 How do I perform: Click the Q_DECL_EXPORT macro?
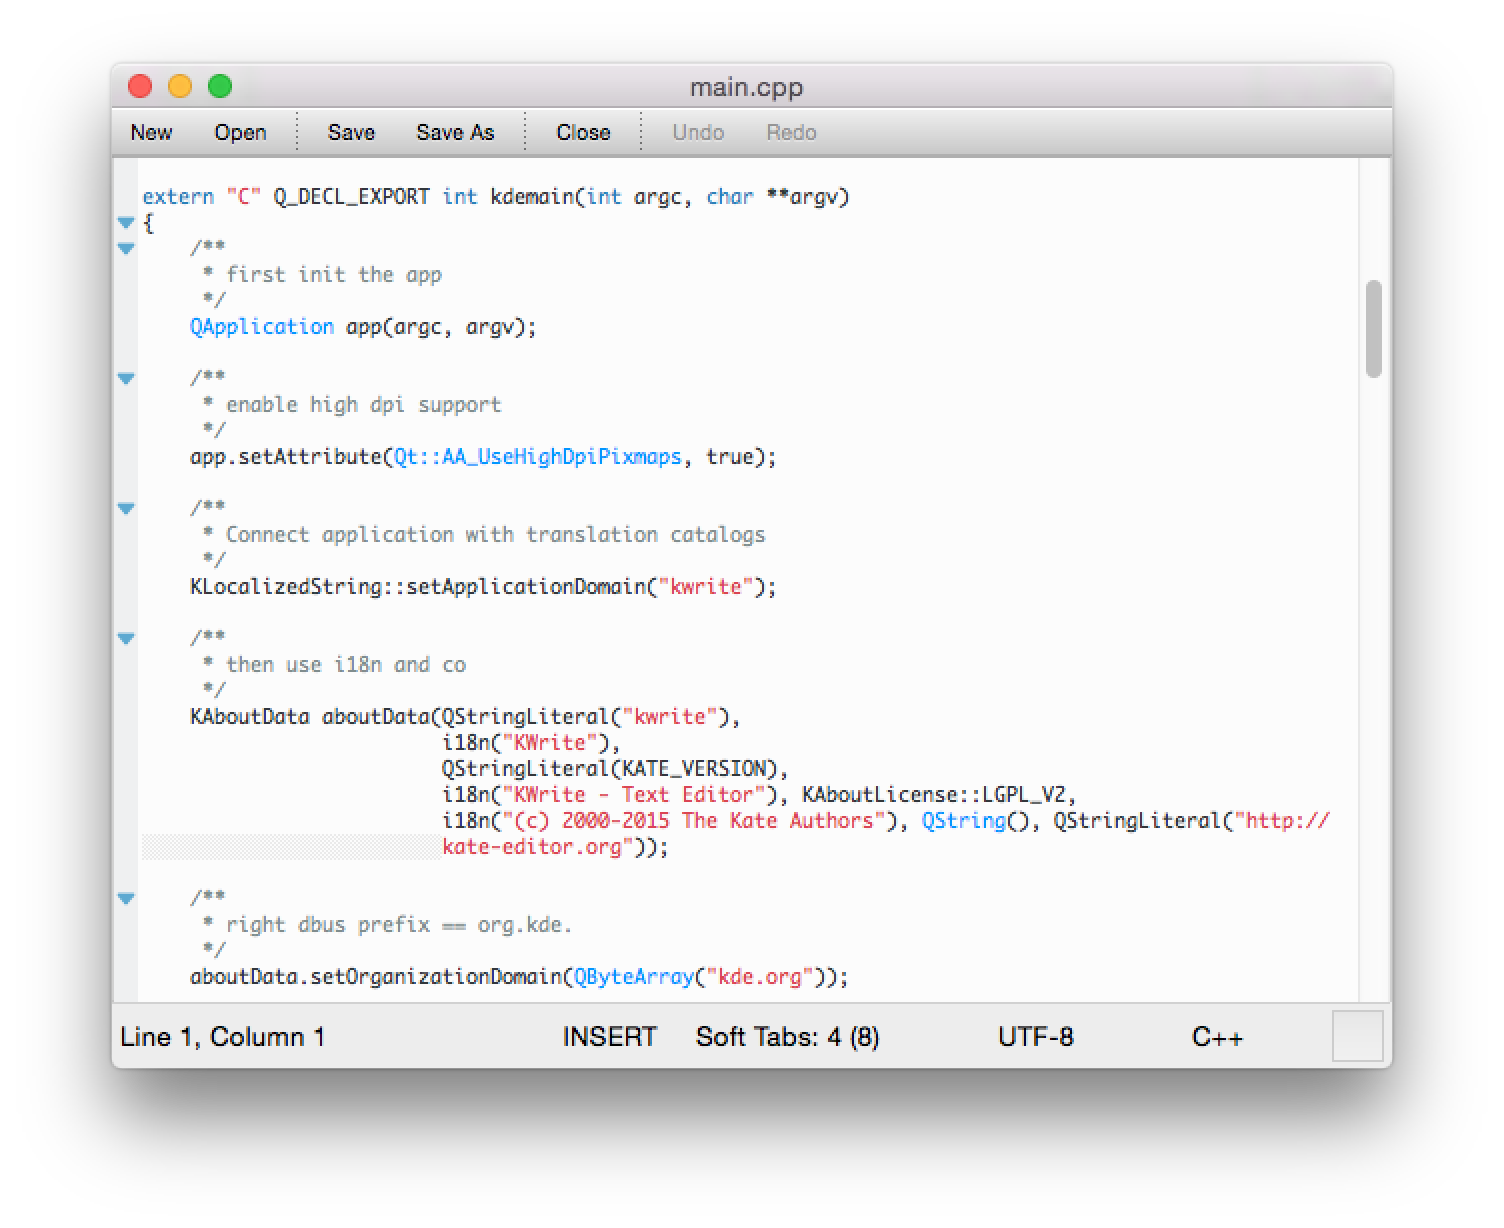point(352,197)
